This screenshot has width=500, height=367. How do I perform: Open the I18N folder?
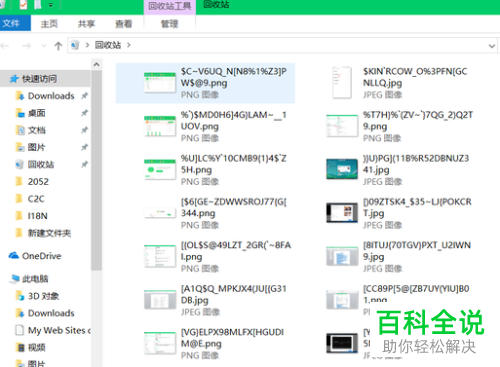pyautogui.click(x=37, y=216)
